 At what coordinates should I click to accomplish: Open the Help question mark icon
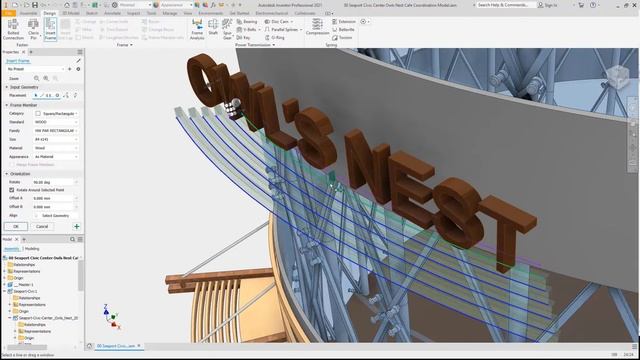pos(593,5)
